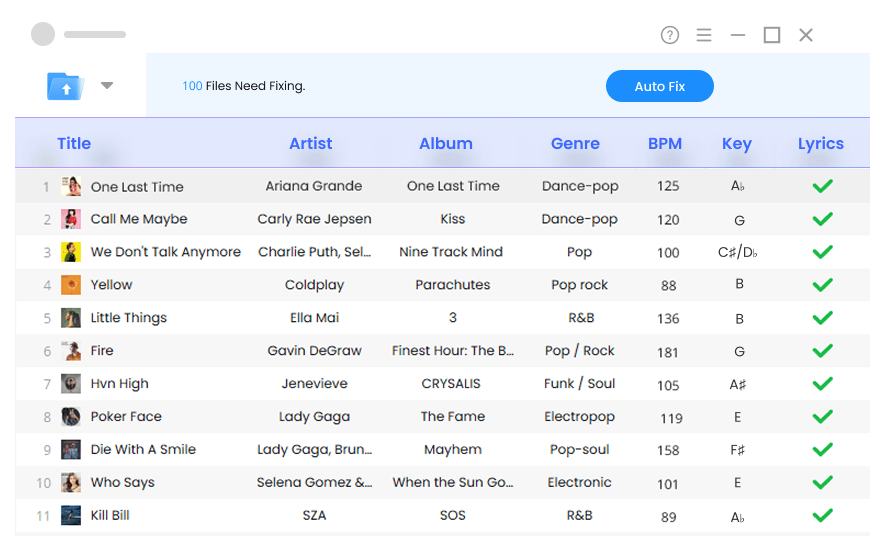Click artist SZA
The image size is (885, 536).
(x=314, y=516)
